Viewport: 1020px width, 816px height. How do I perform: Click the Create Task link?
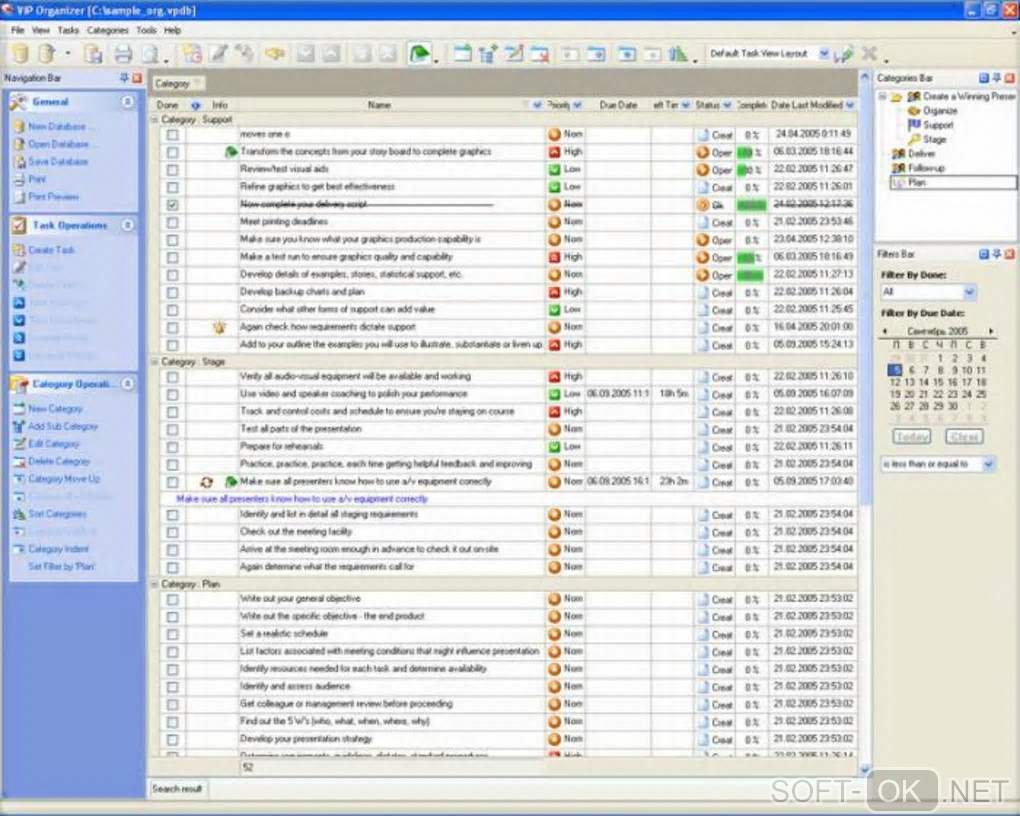51,250
